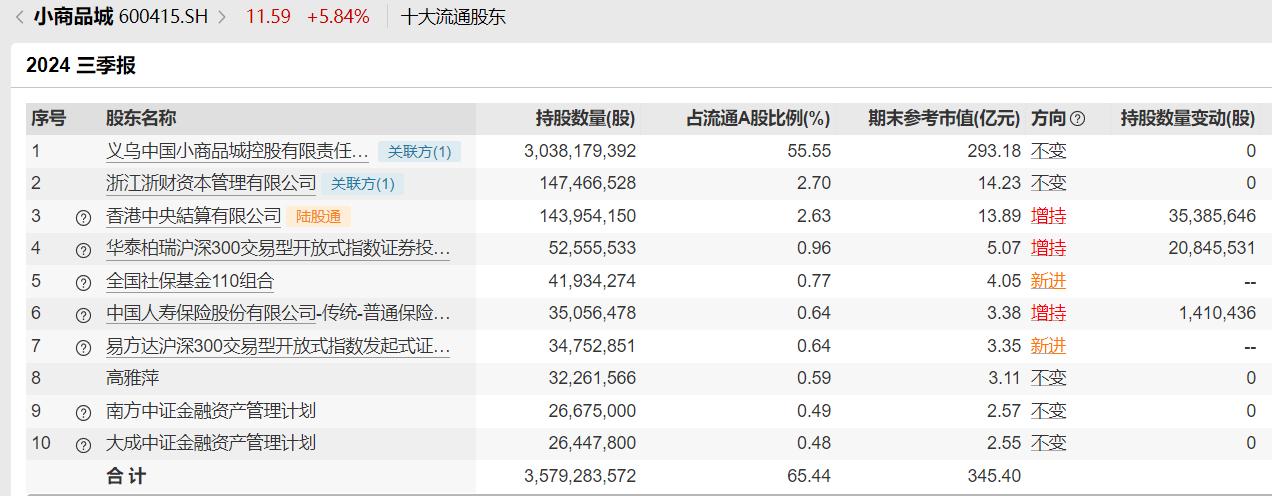This screenshot has width=1272, height=496.
Task: Select market value 293.18
Action: click(x=994, y=151)
